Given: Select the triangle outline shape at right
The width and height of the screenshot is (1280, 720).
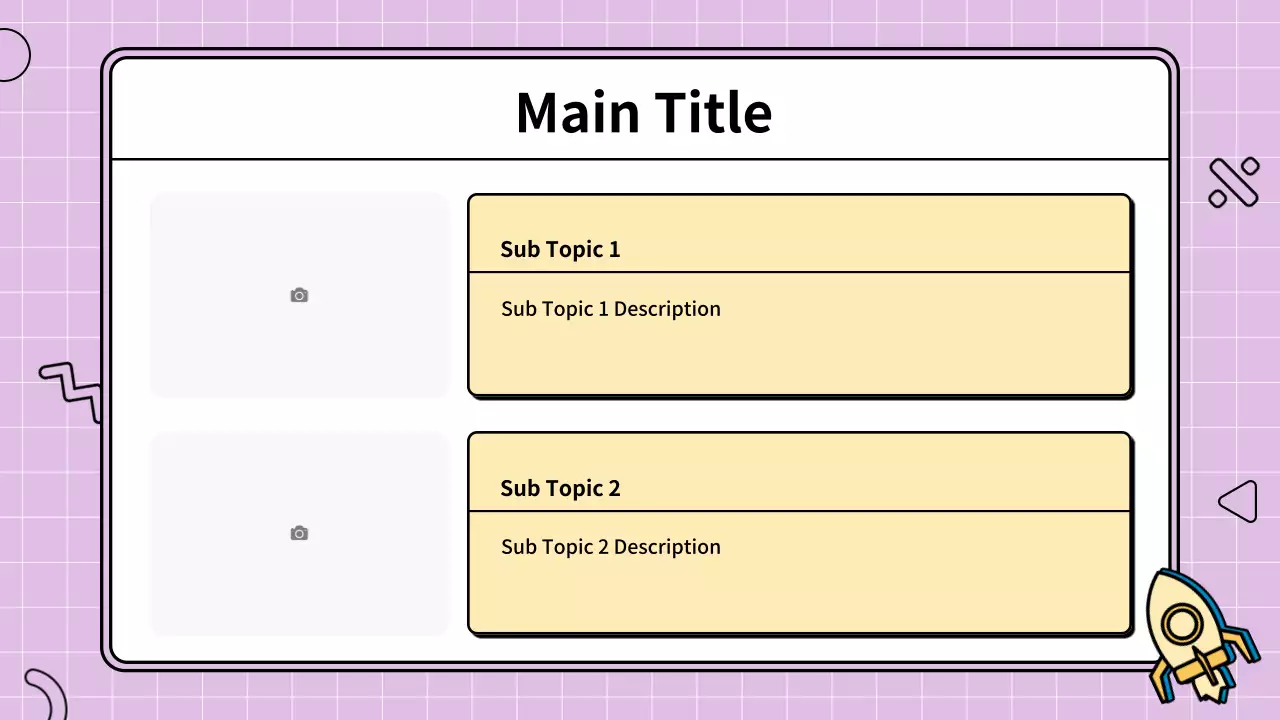Looking at the screenshot, I should pyautogui.click(x=1239, y=501).
